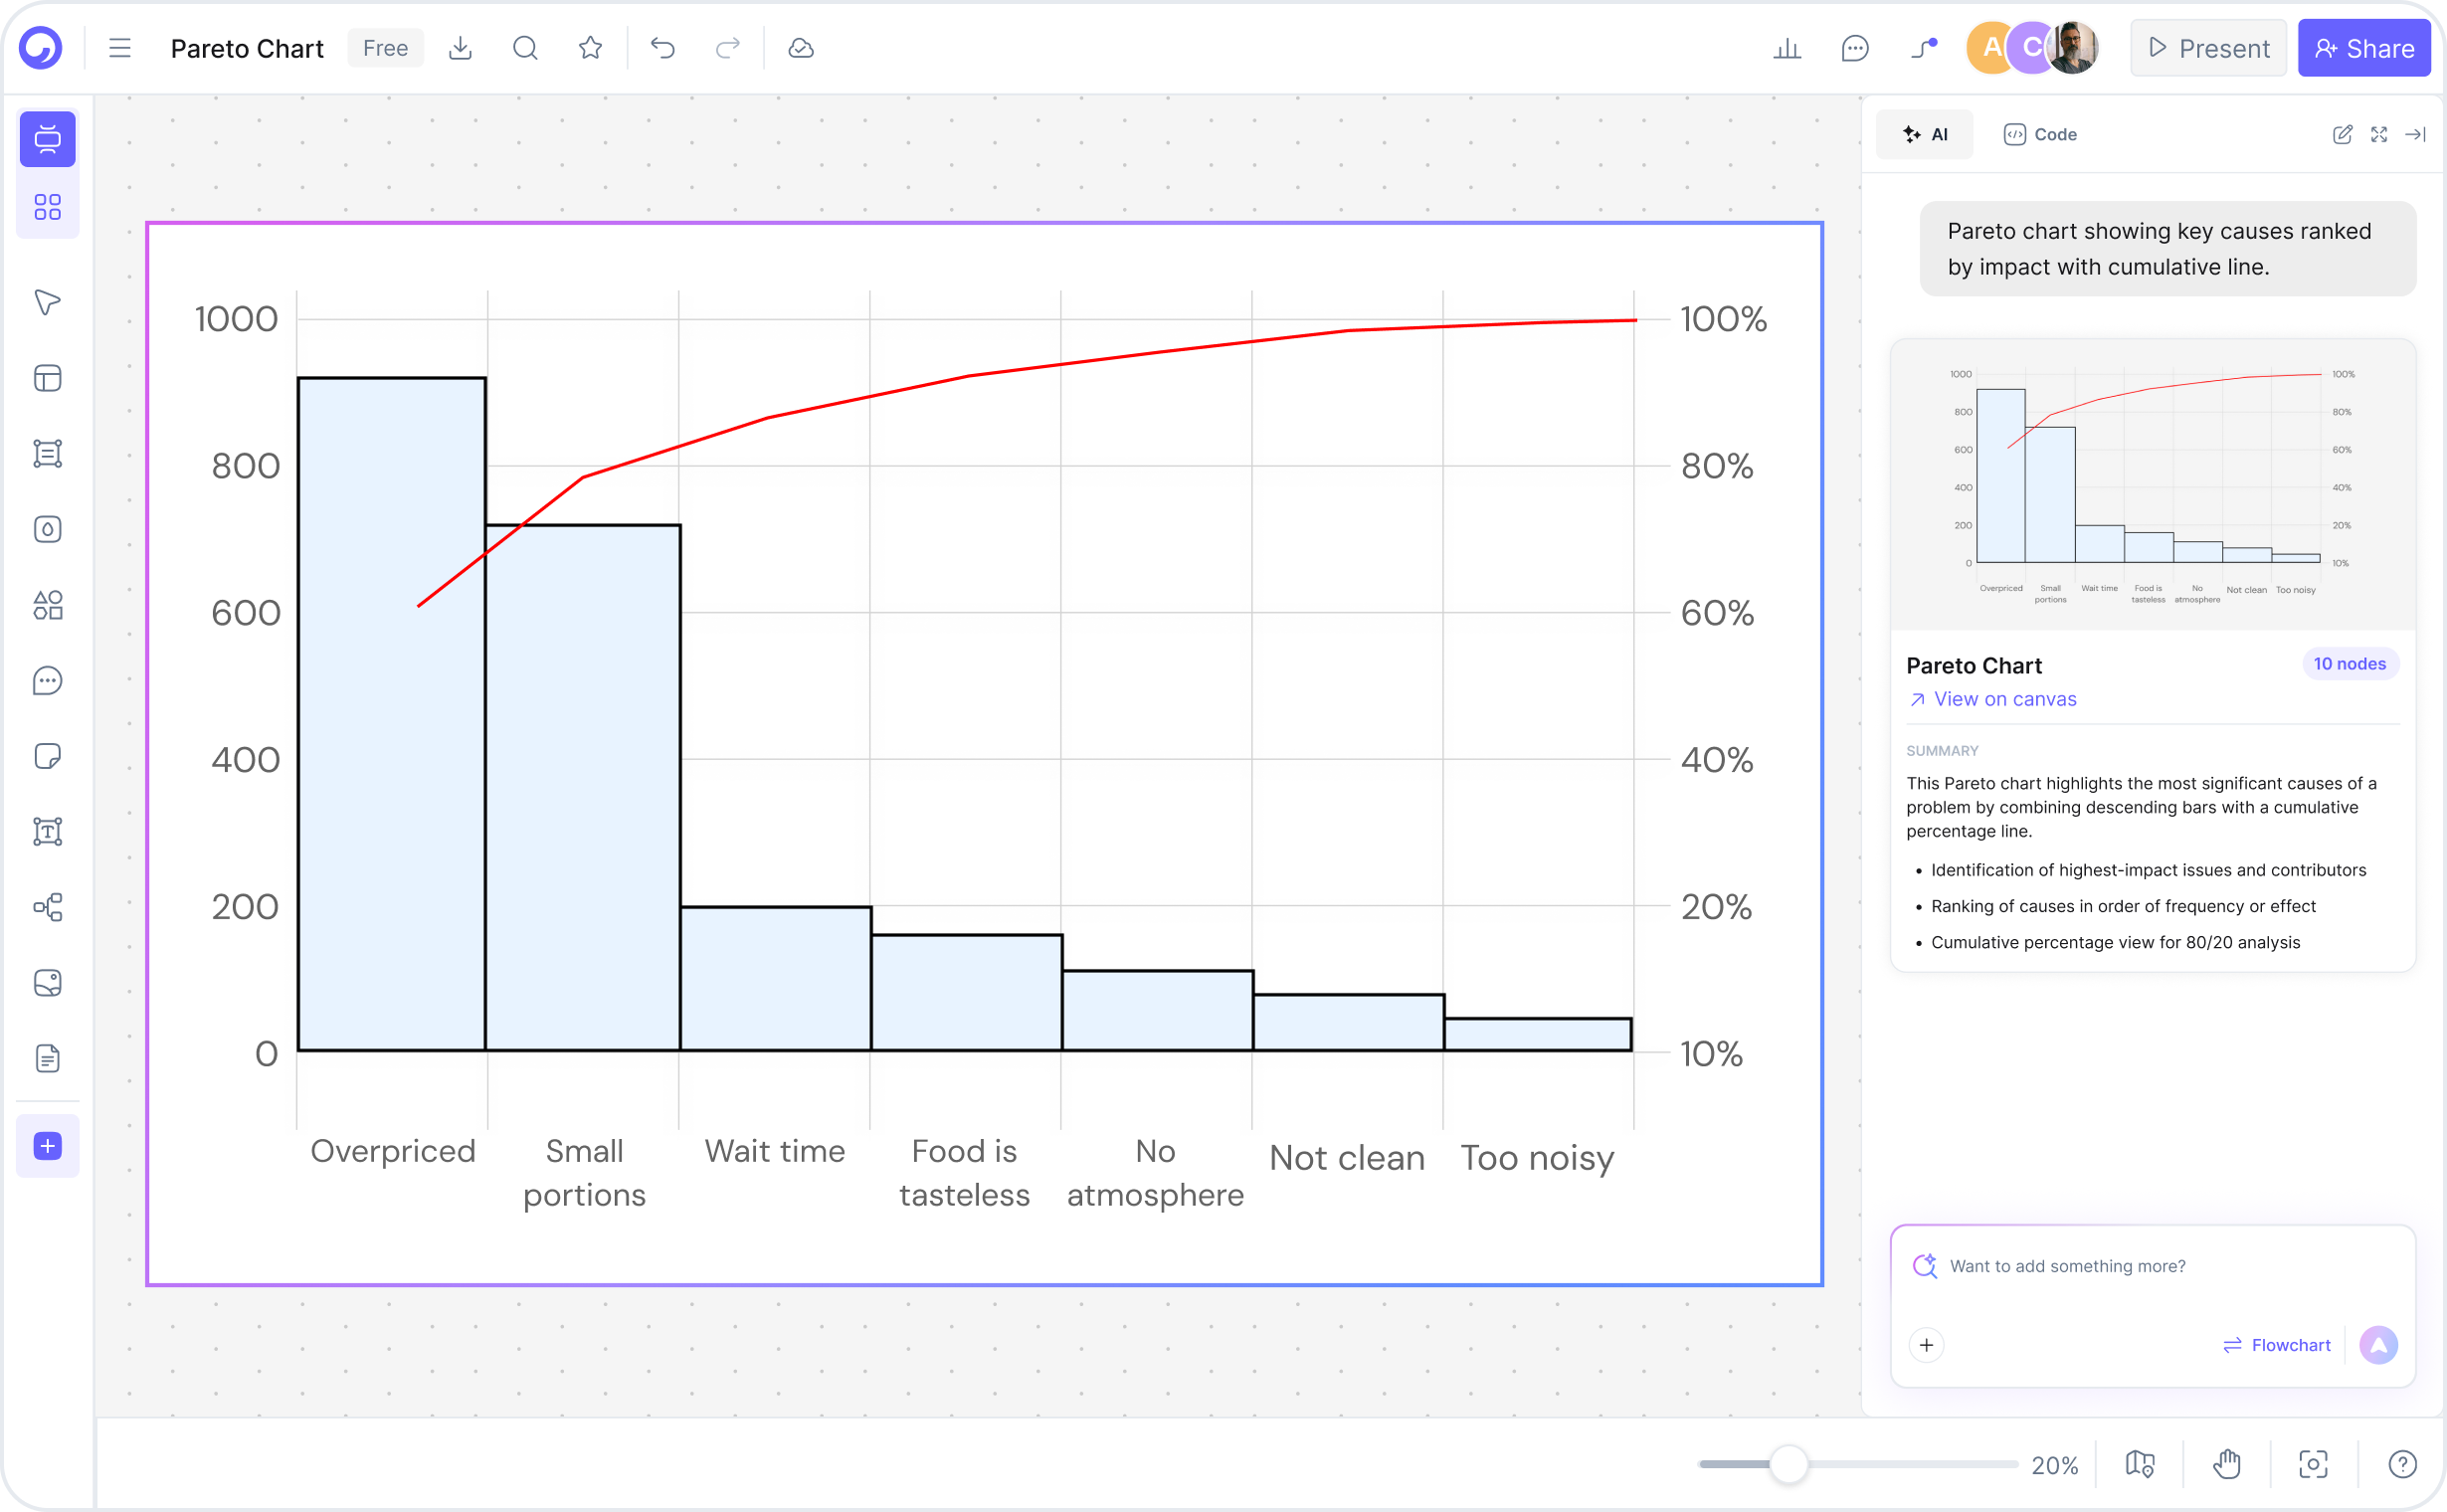Click the 10 nodes badge
This screenshot has width=2447, height=1512.
click(x=2349, y=664)
